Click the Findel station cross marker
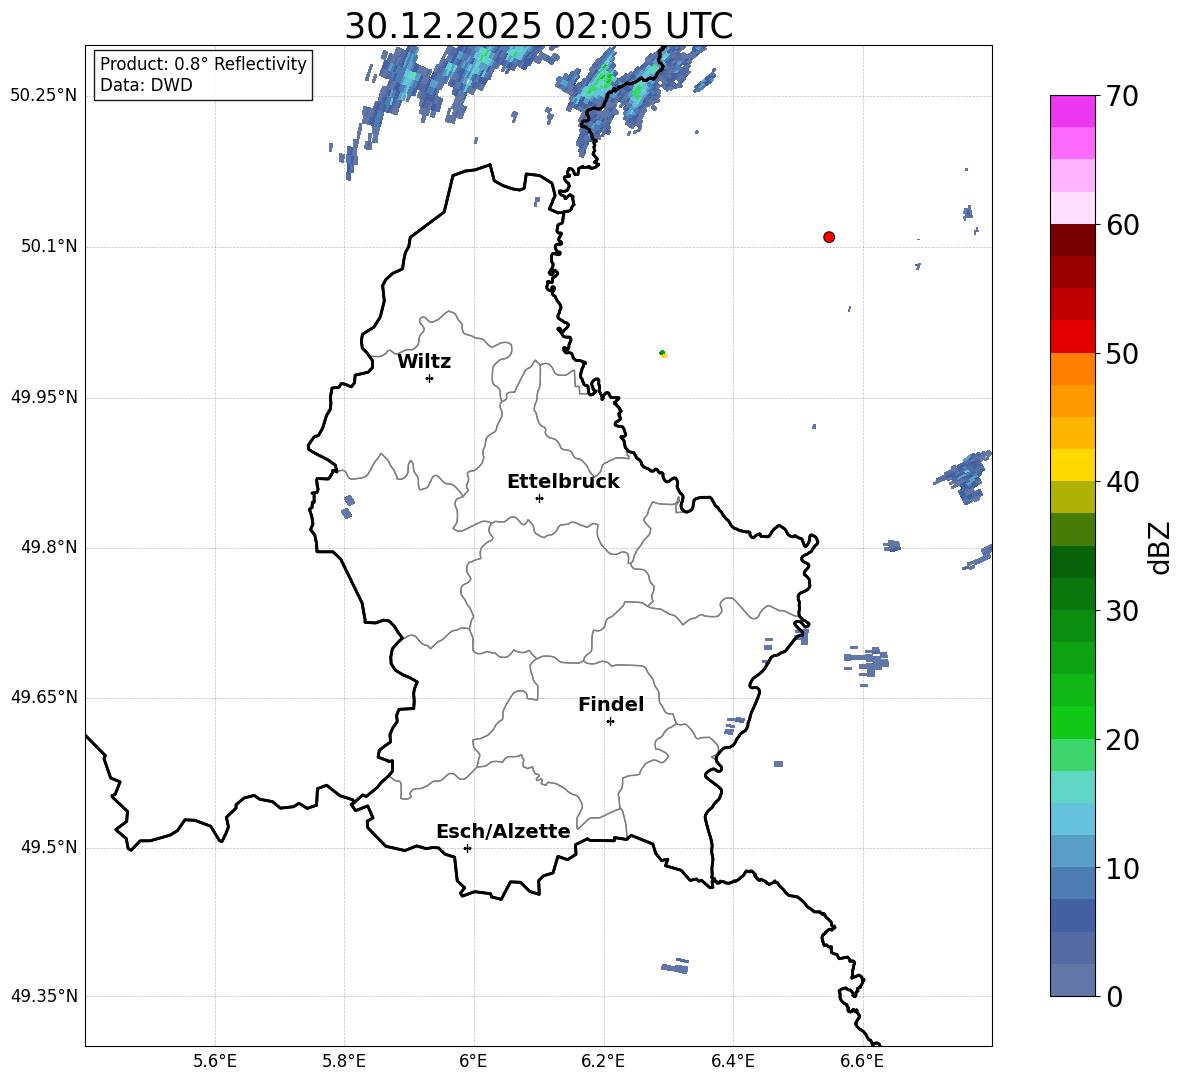Screen dimensions: 1184x1081 [x=610, y=722]
